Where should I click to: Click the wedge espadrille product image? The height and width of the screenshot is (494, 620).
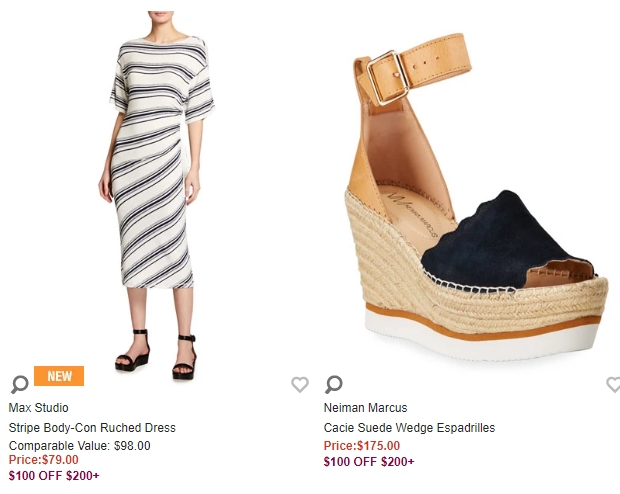coord(476,198)
